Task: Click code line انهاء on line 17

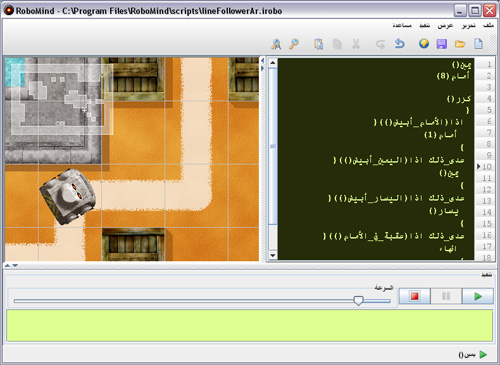Action: [x=448, y=249]
